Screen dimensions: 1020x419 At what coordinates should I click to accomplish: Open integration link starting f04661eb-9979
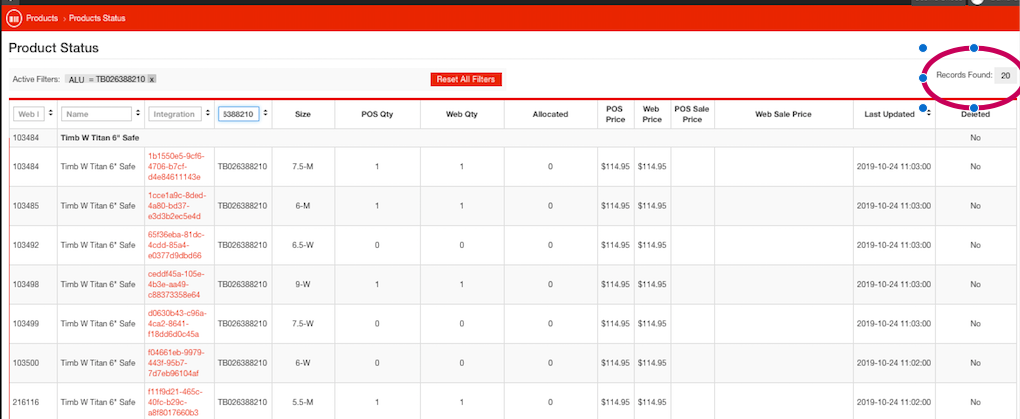tap(176, 362)
